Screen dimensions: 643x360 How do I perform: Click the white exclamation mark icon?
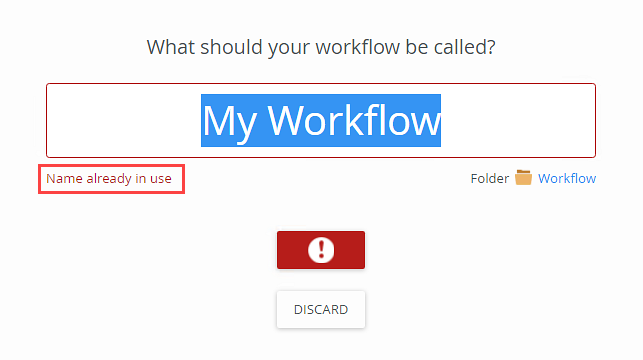point(321,250)
